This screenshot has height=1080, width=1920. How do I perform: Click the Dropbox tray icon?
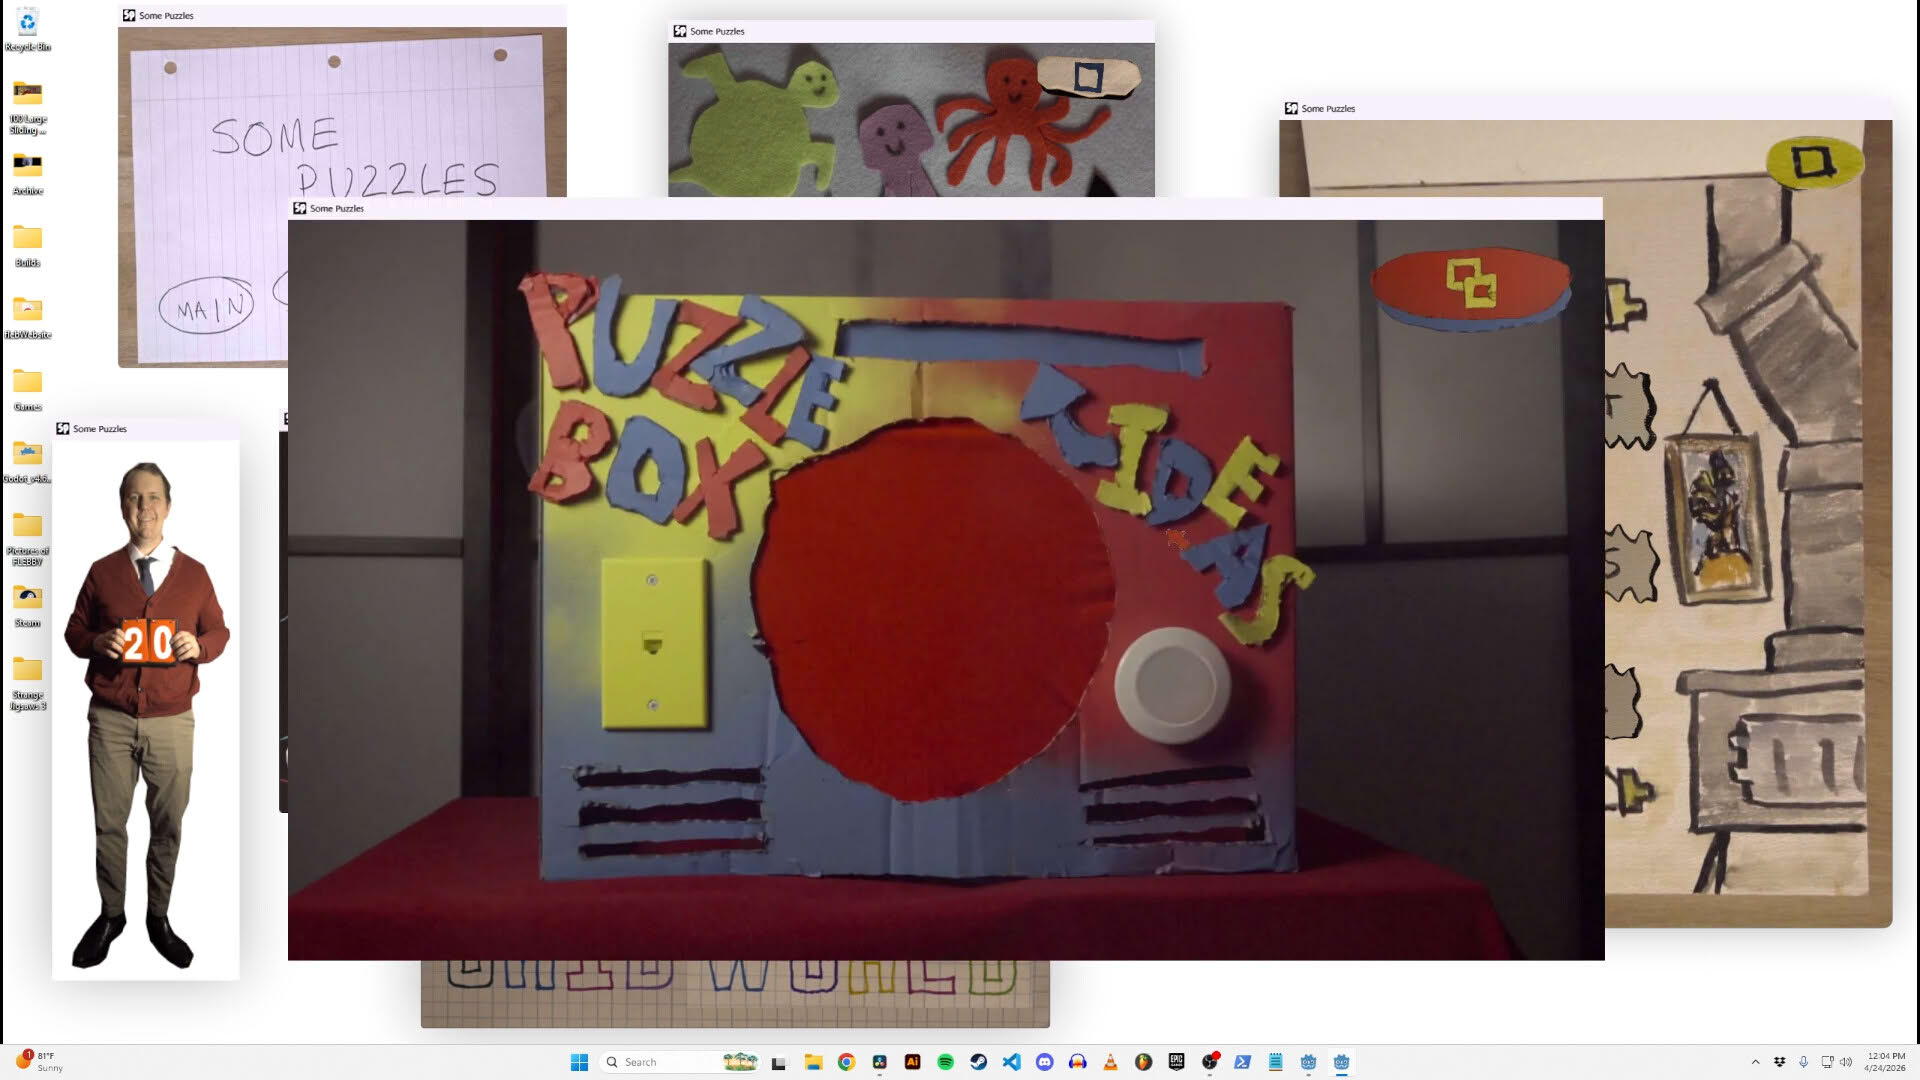coord(1780,1062)
